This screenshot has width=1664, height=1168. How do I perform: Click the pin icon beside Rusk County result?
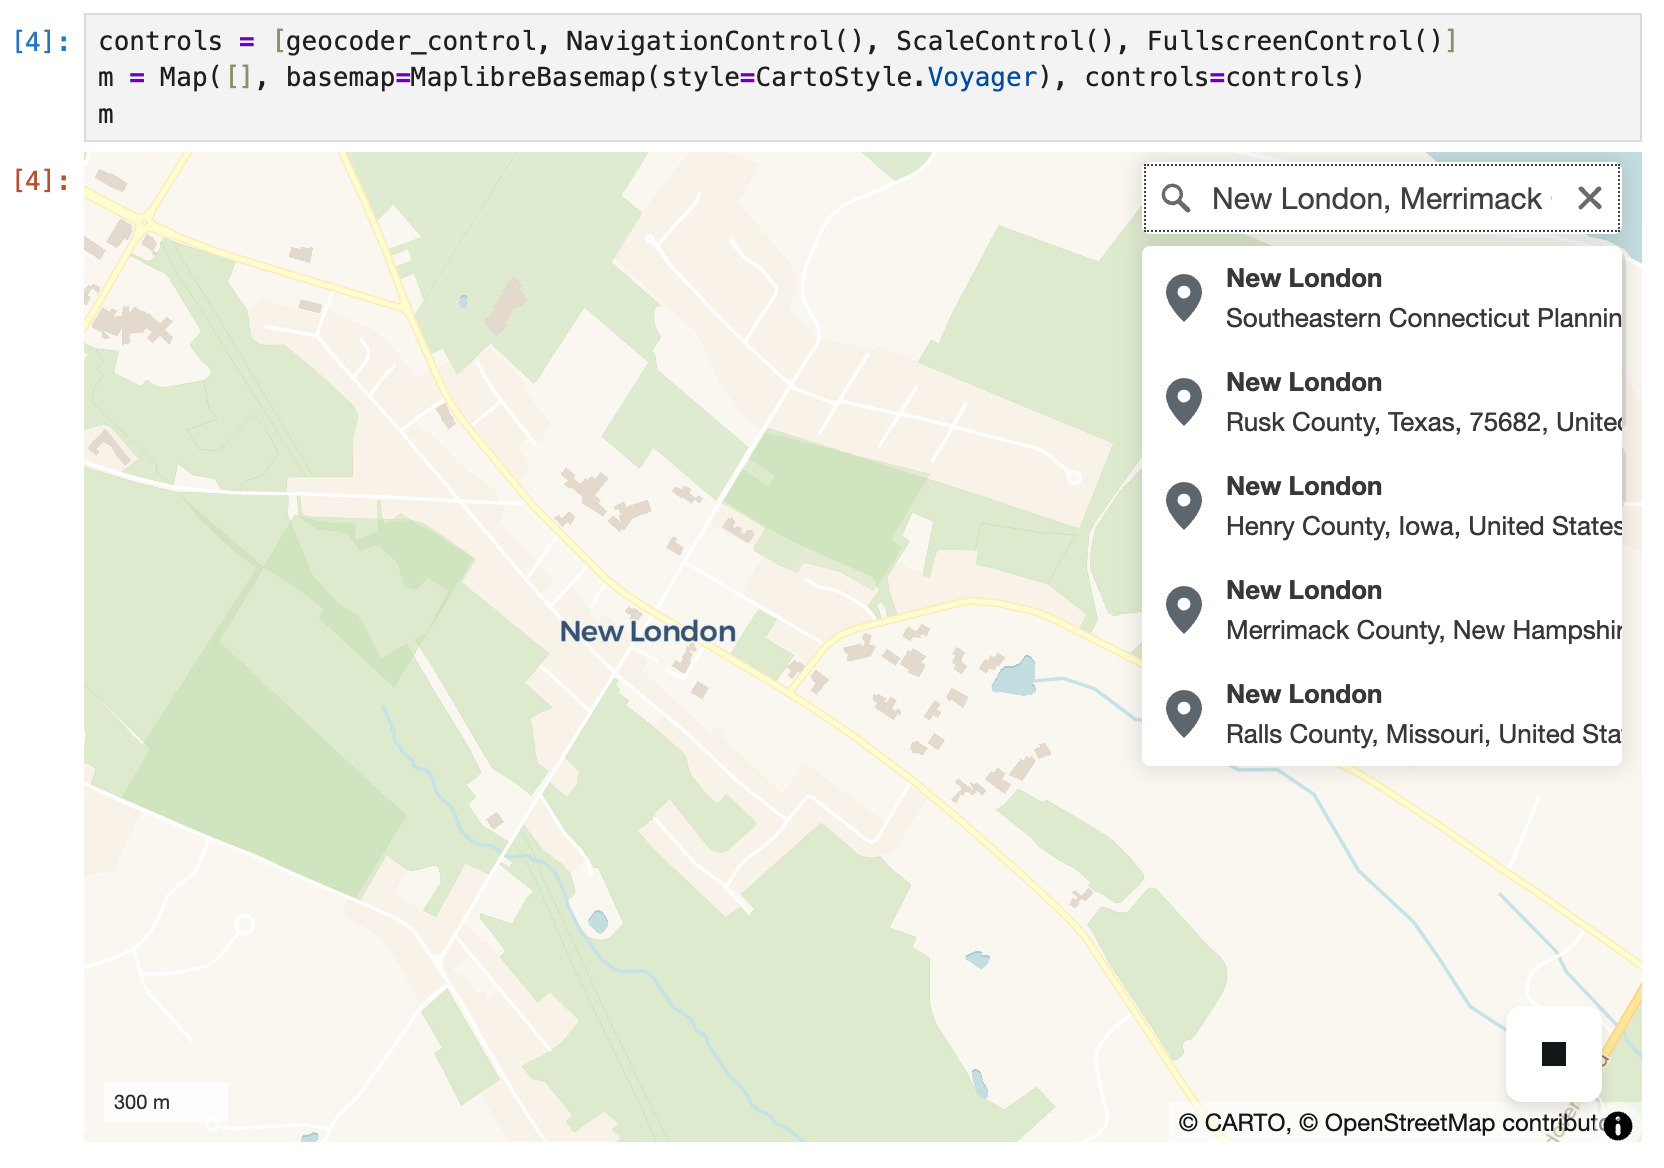1184,402
